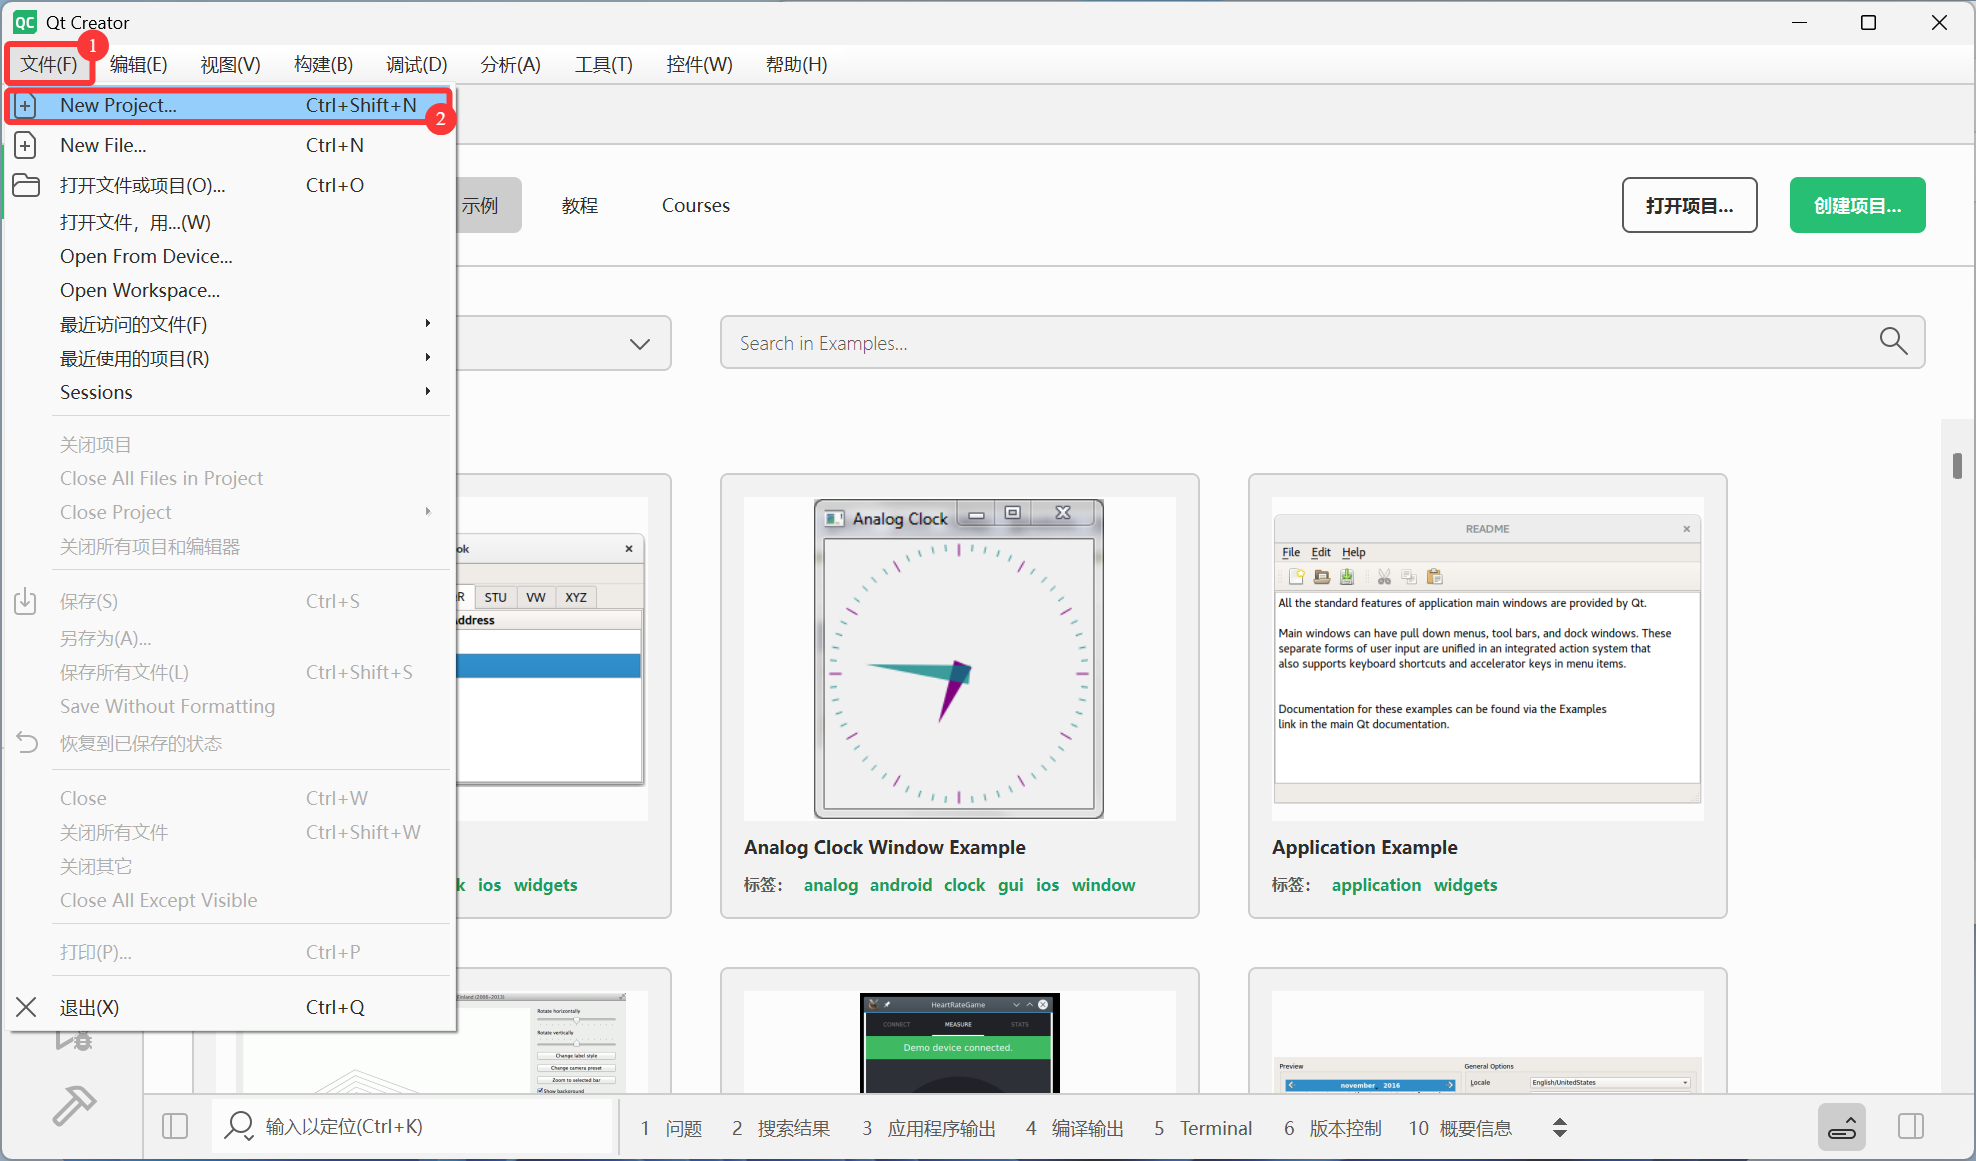Open the 编辑(E) menu
The image size is (1976, 1161).
tap(138, 64)
